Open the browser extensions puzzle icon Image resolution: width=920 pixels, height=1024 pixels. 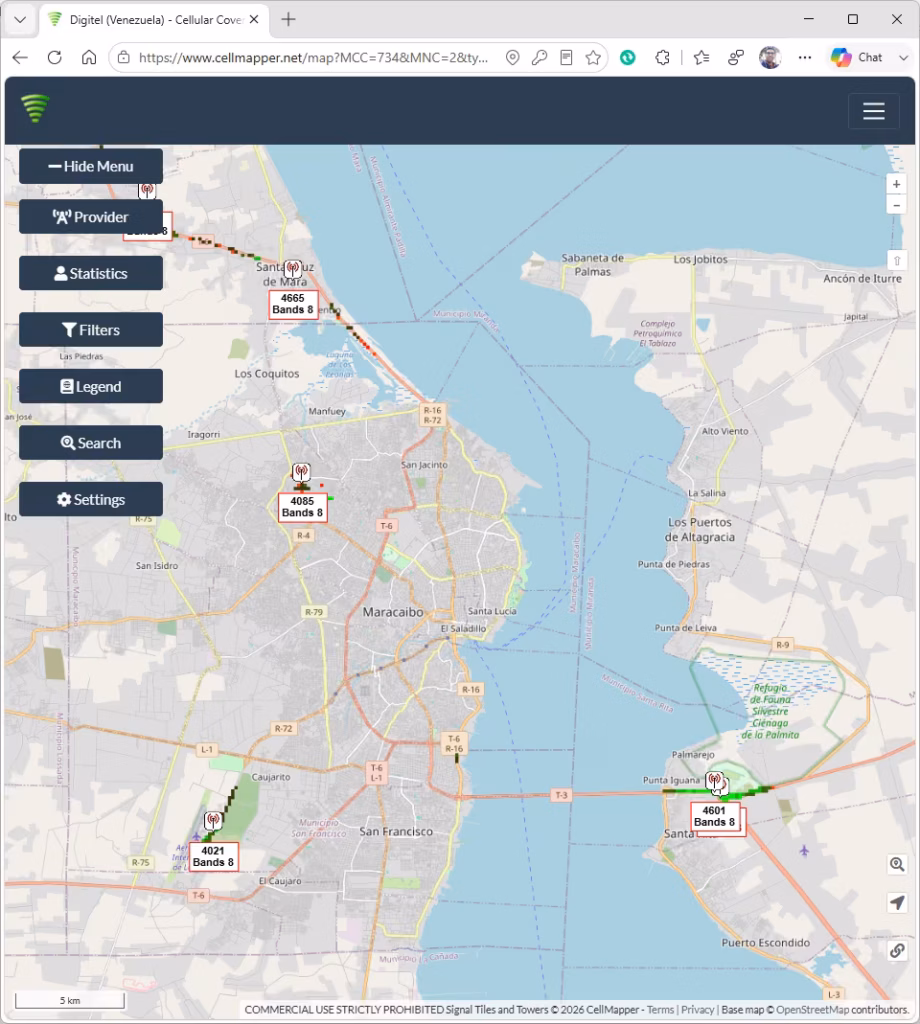[662, 57]
